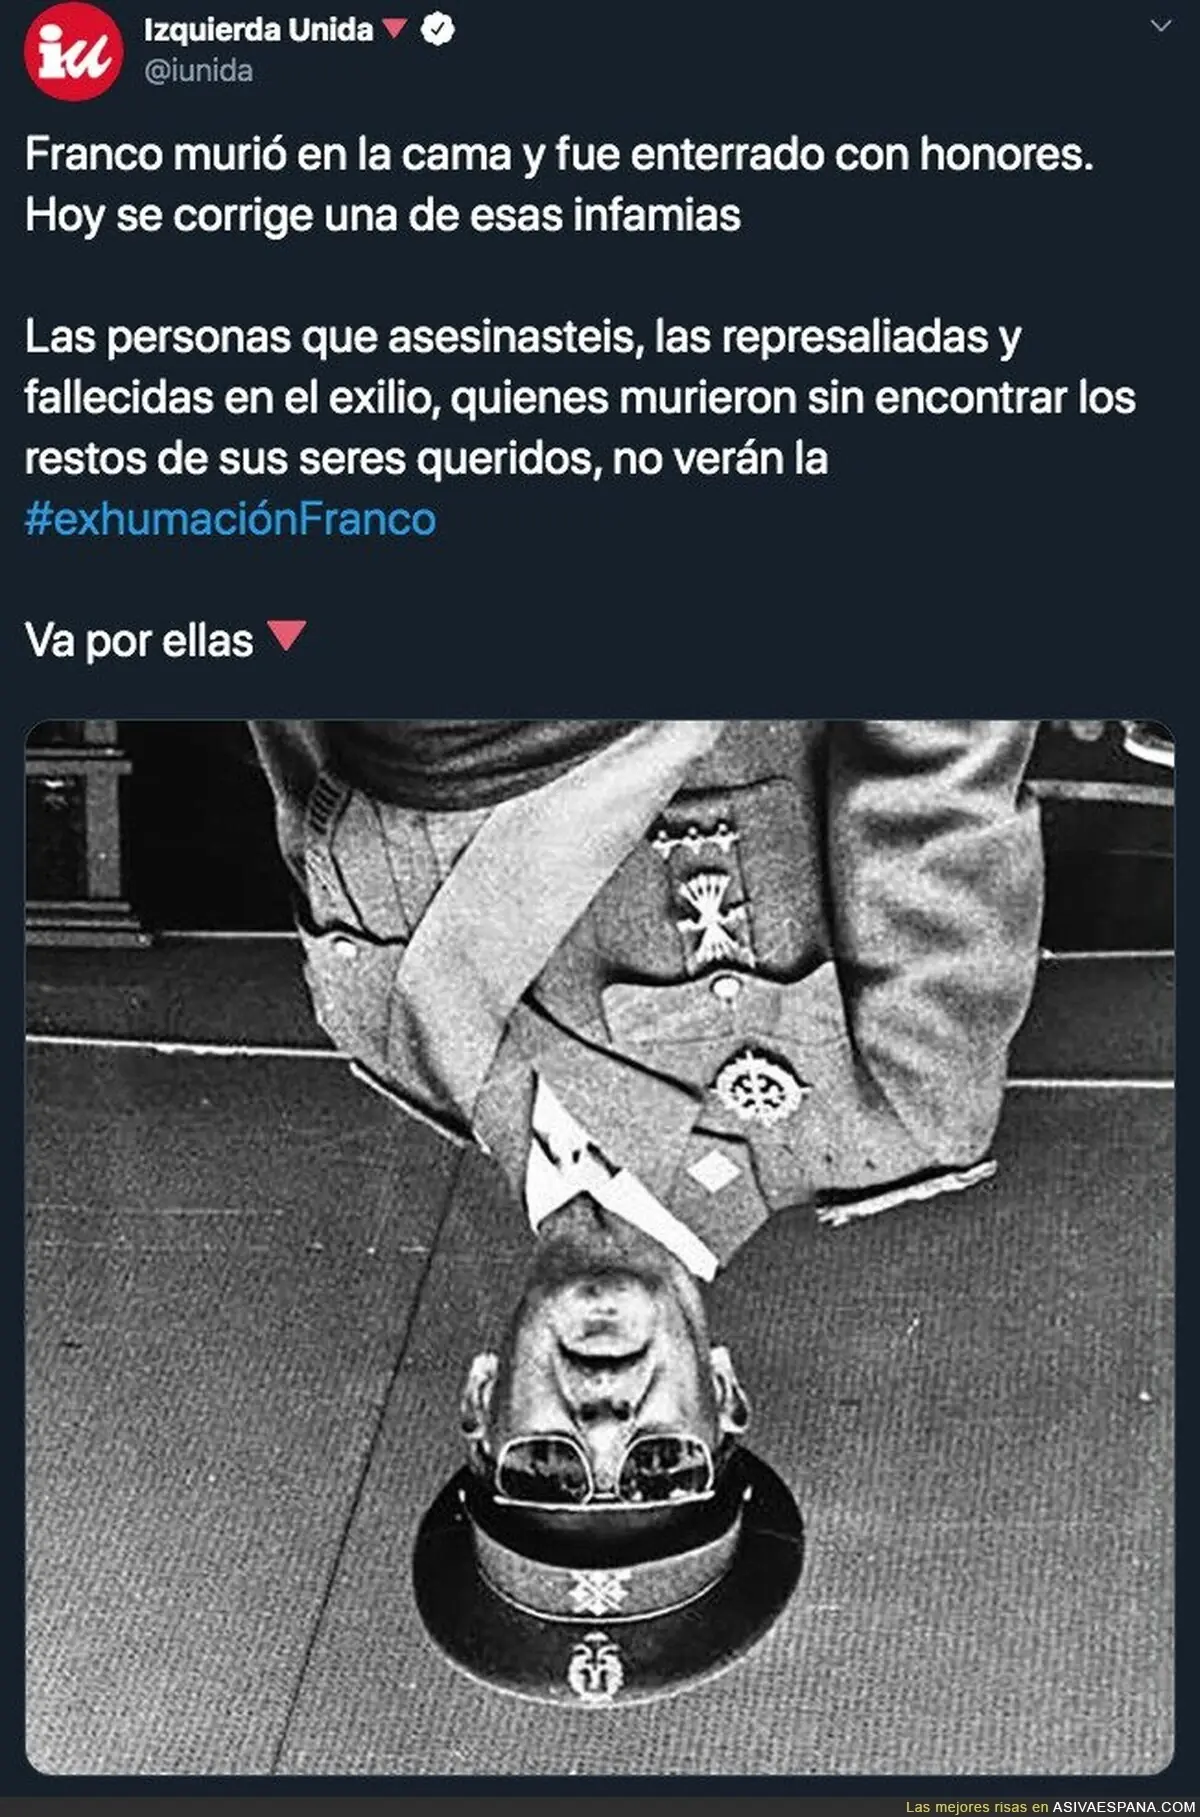
Task: Click the sentence "Hoy se corrige una de esas infamias"
Action: coord(383,215)
